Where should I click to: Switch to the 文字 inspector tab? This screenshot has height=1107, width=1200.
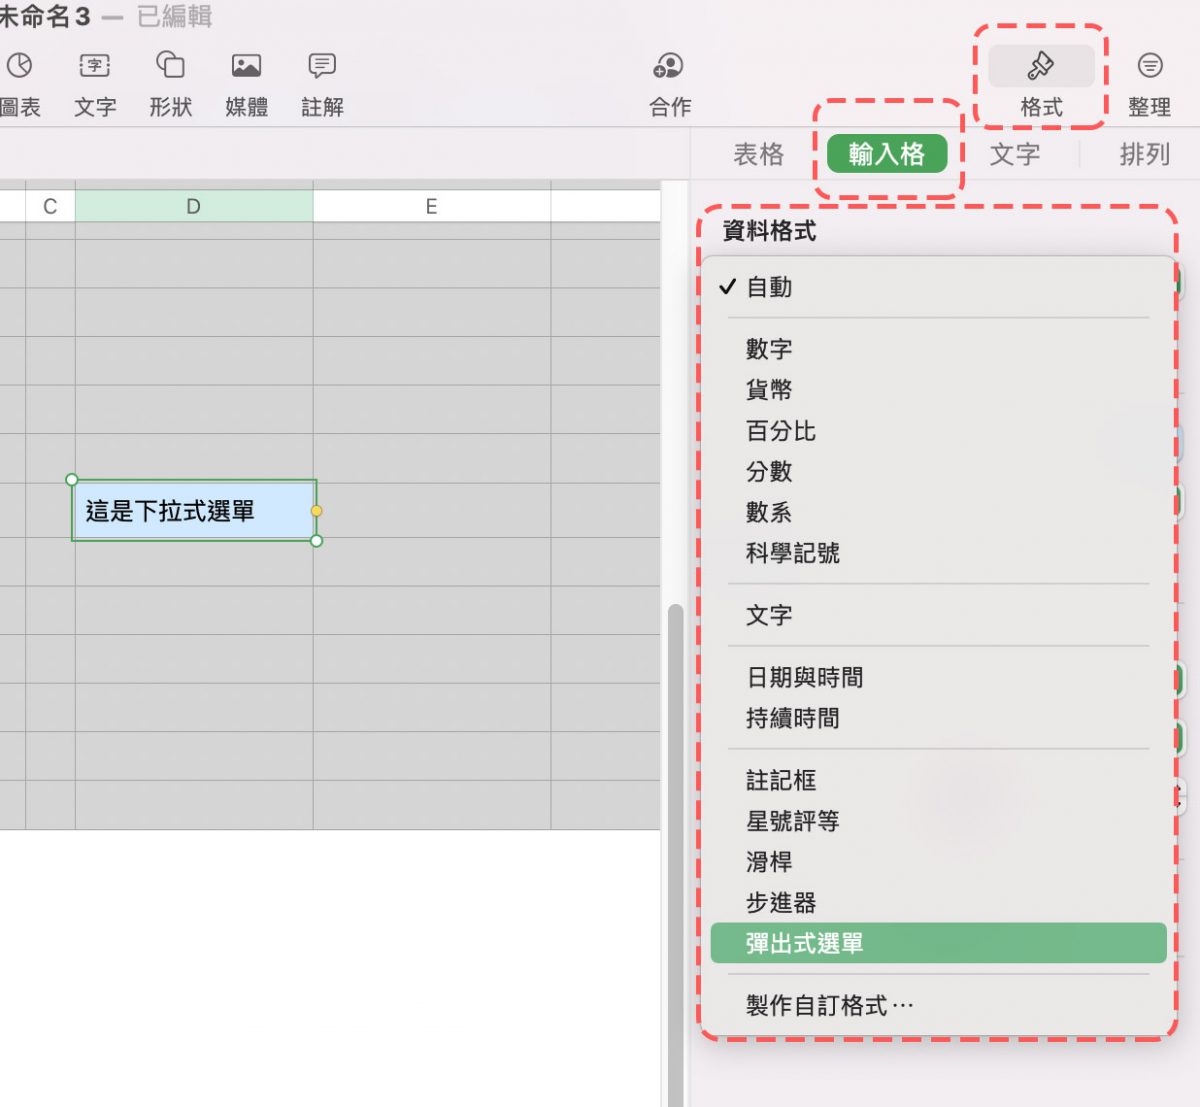(1015, 154)
